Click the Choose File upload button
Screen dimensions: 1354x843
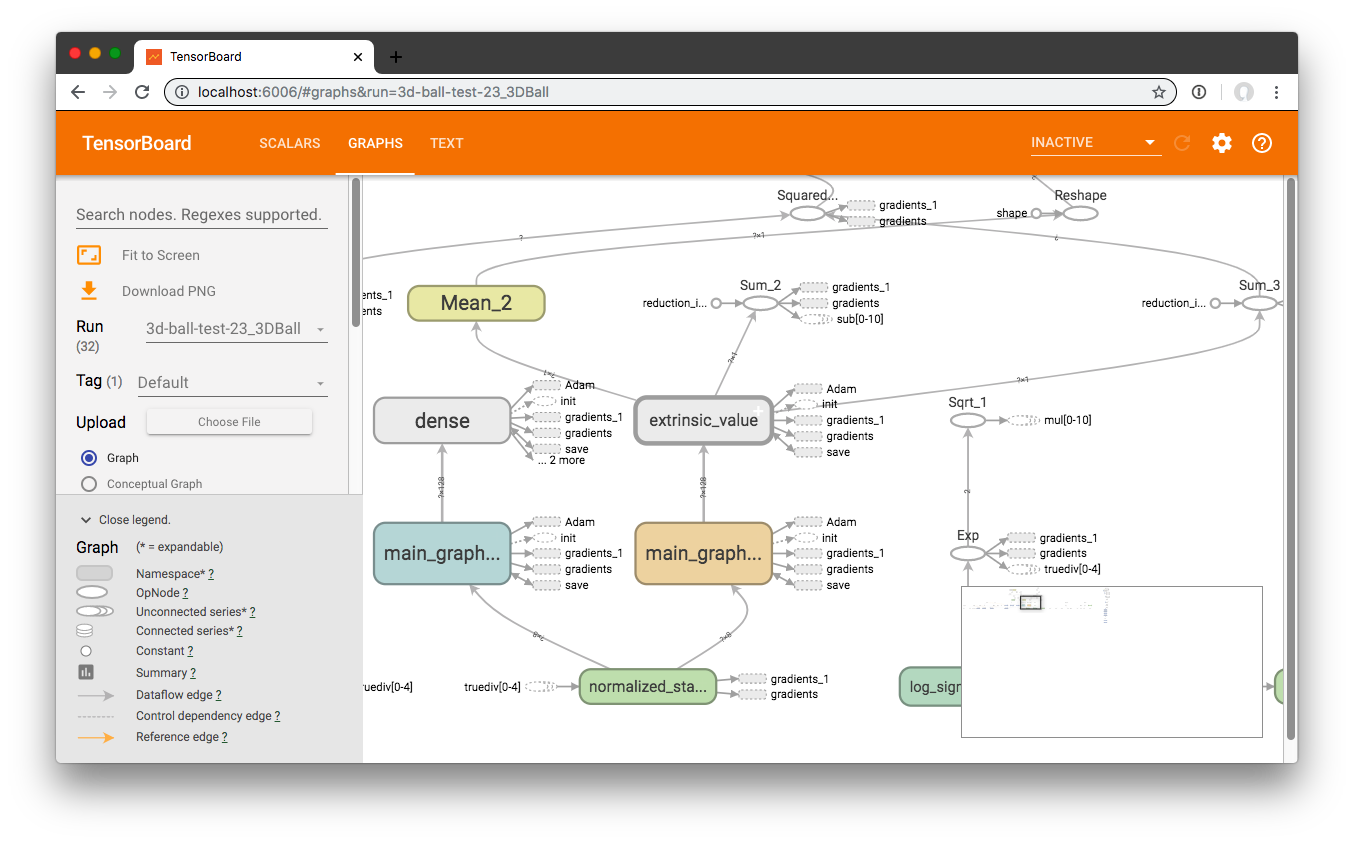click(x=229, y=422)
